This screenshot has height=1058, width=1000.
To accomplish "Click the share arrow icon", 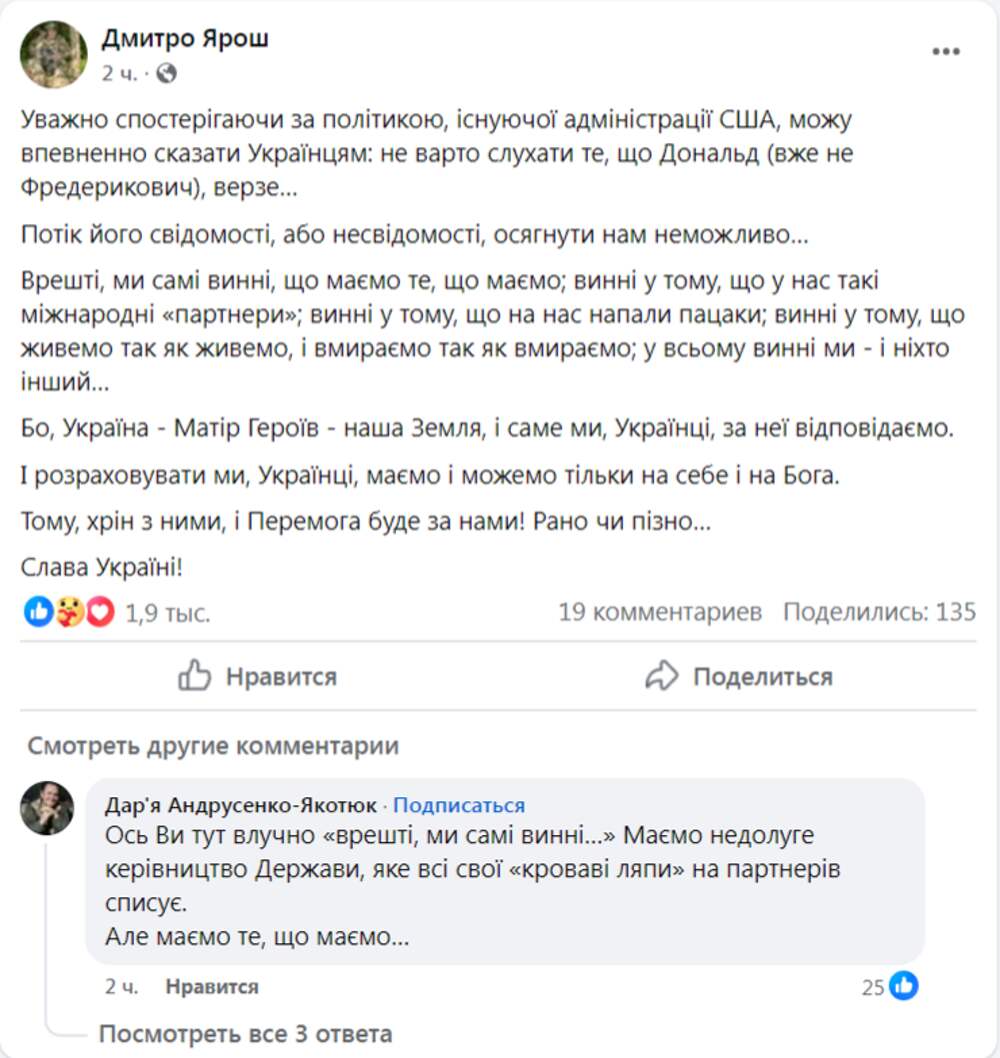I will click(x=662, y=677).
